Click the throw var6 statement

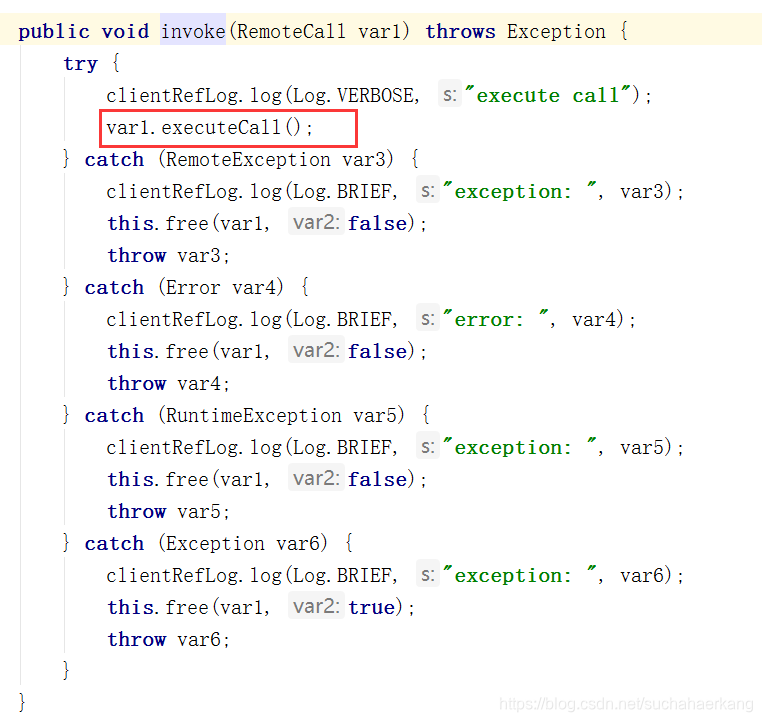[168, 639]
